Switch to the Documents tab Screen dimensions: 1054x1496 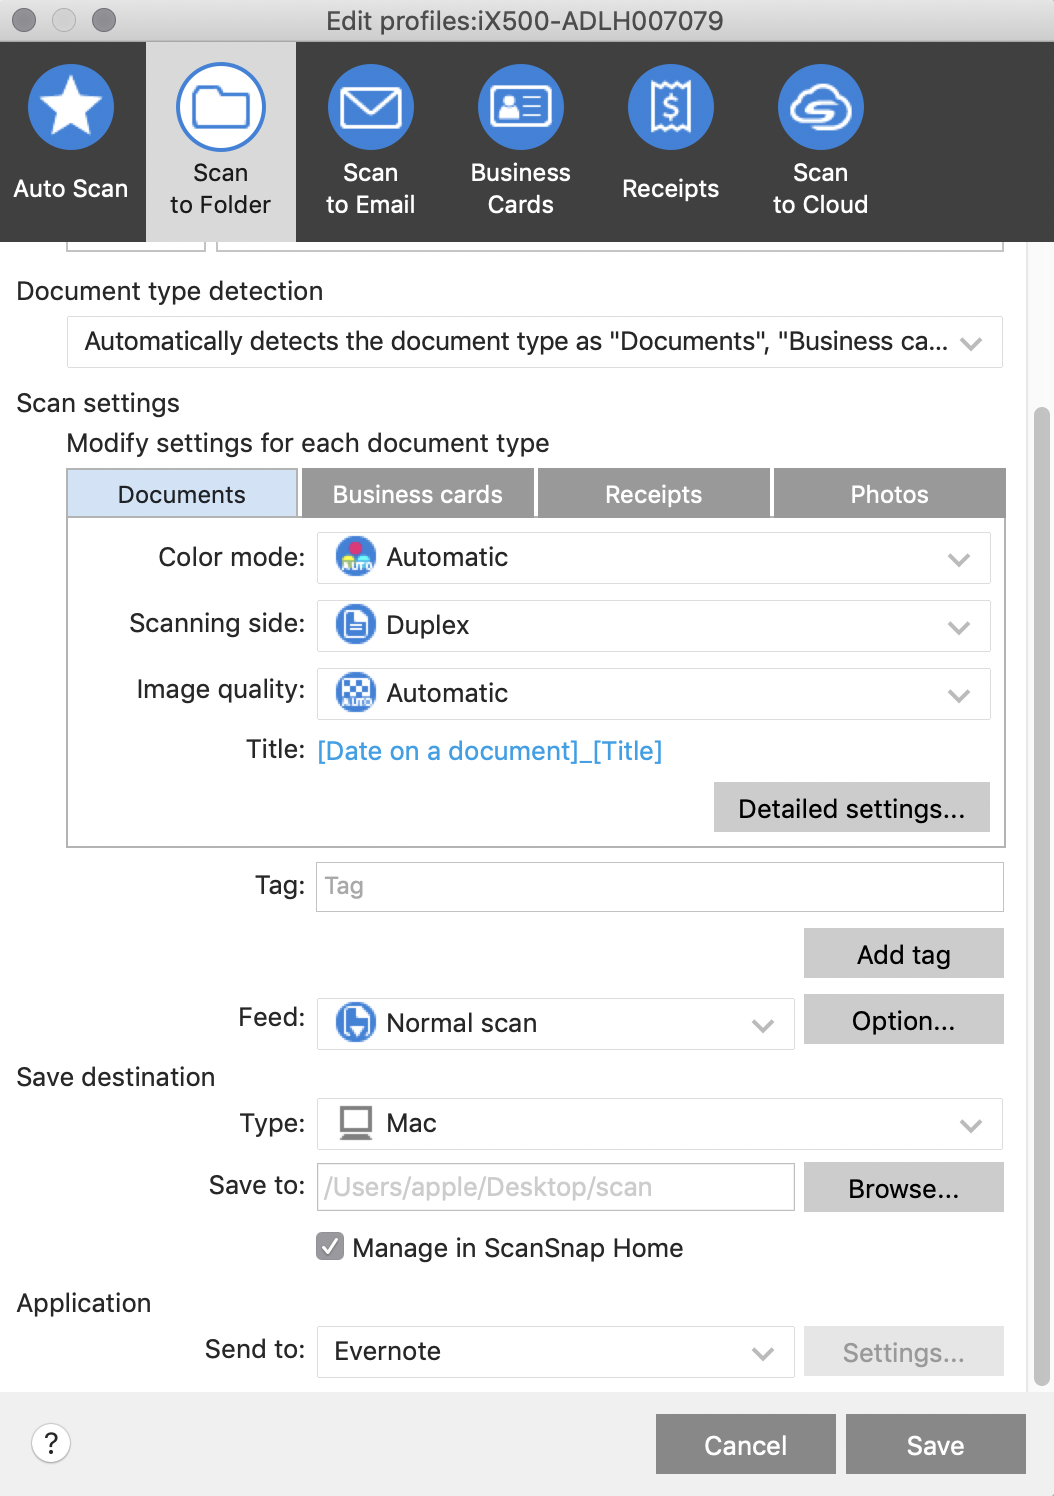click(x=182, y=494)
